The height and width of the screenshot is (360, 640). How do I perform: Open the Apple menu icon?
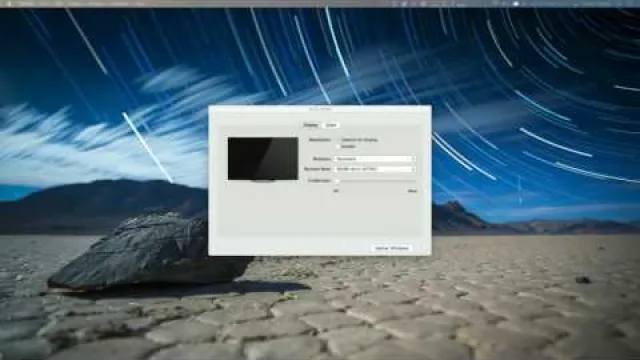pyautogui.click(x=9, y=3)
